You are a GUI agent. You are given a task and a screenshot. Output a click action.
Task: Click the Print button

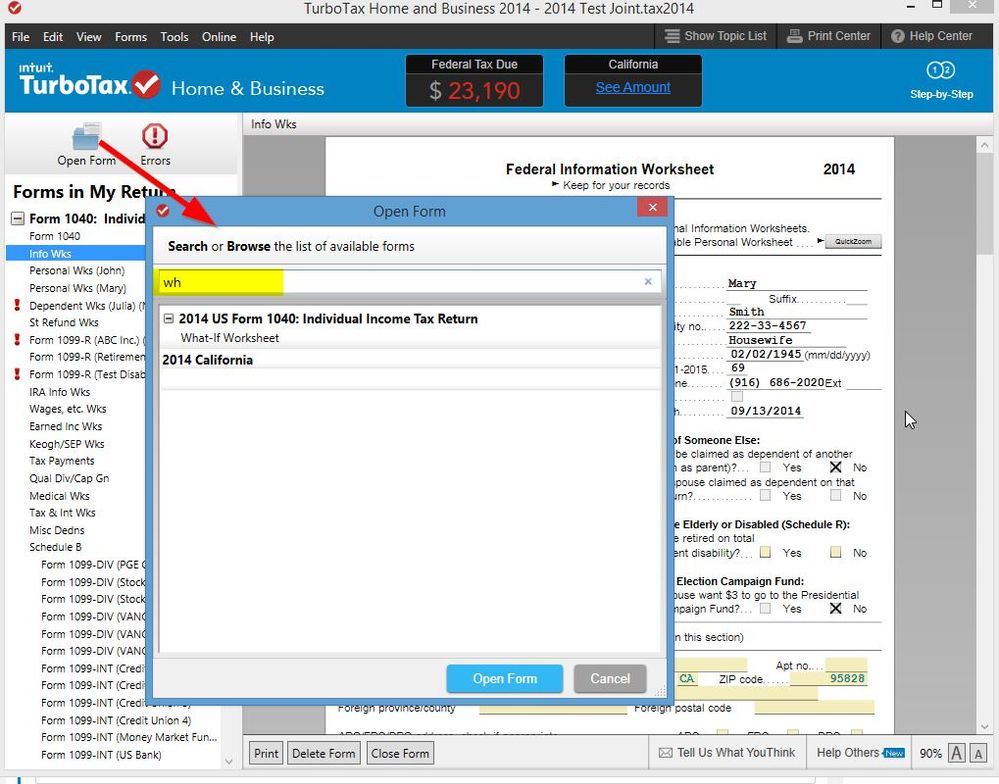[x=266, y=753]
